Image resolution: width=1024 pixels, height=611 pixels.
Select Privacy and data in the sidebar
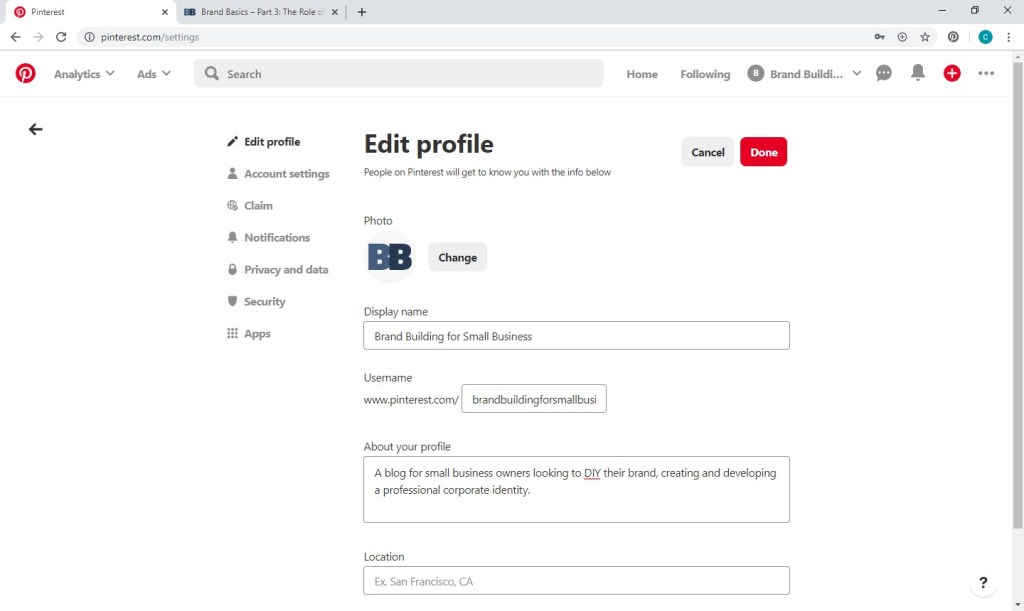285,270
